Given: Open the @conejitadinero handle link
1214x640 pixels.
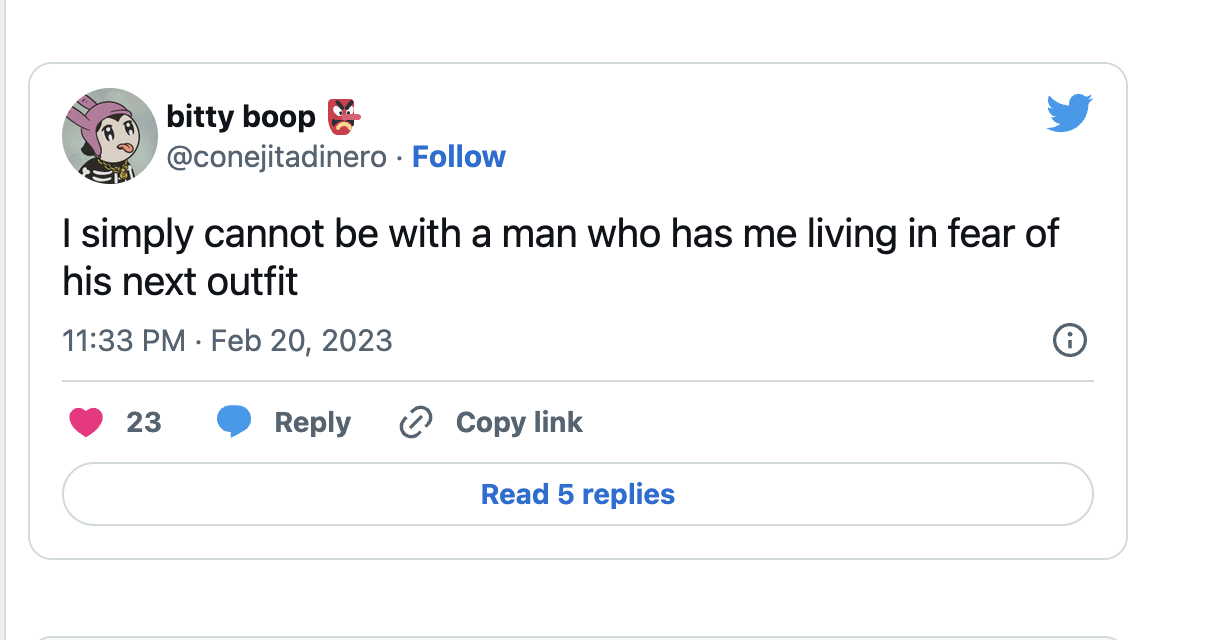Looking at the screenshot, I should (275, 157).
